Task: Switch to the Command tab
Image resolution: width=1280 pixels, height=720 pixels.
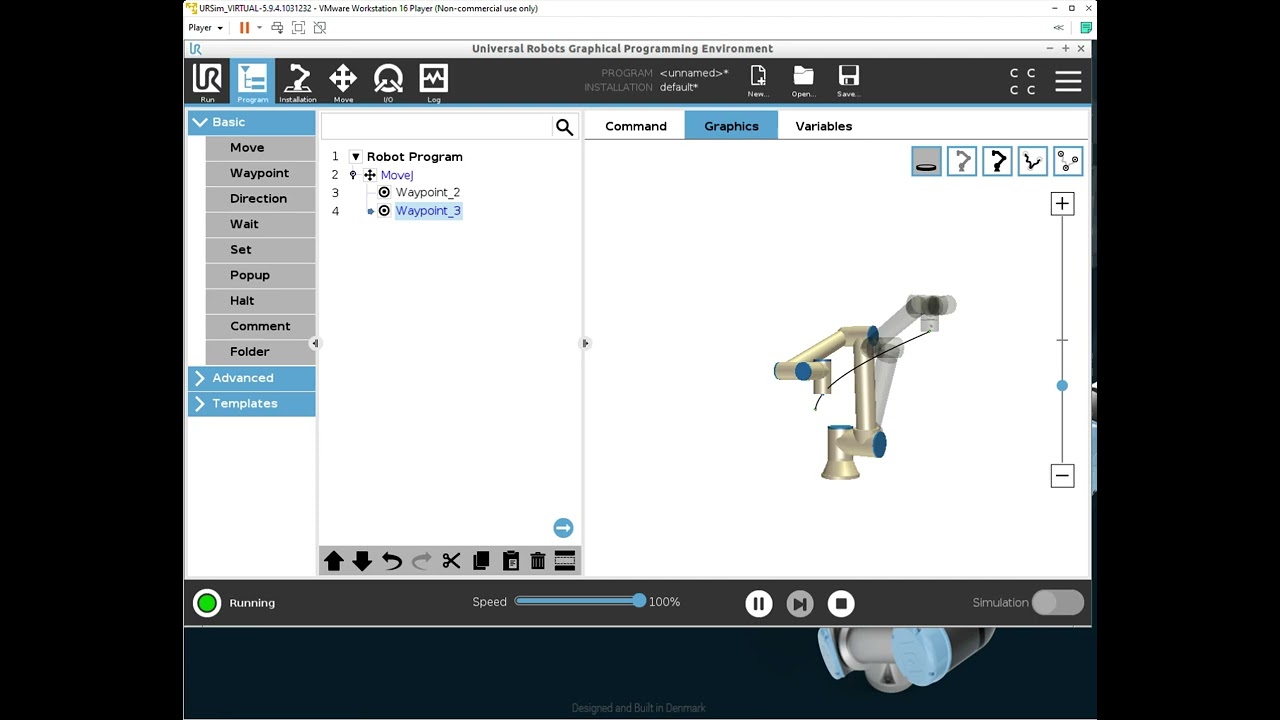Action: pos(636,126)
